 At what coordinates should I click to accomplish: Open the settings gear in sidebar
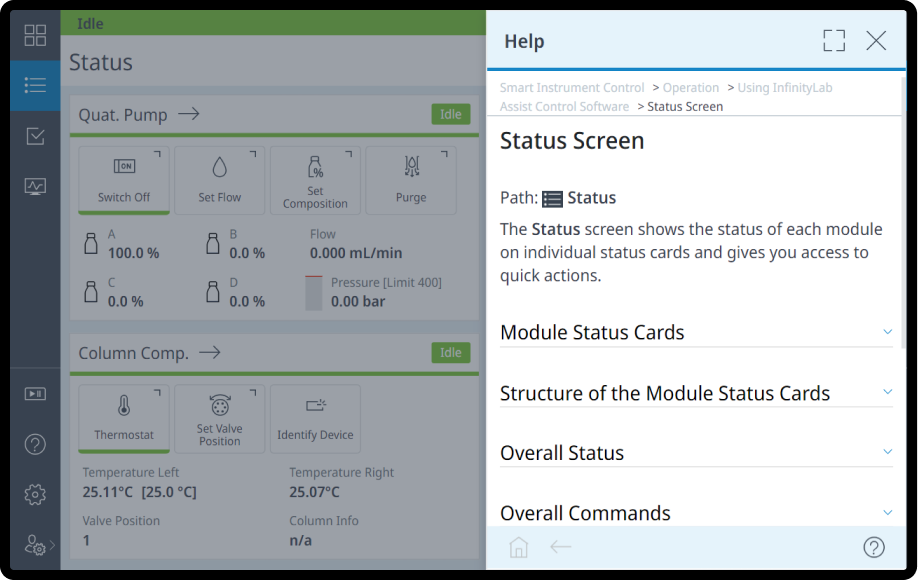tap(35, 494)
